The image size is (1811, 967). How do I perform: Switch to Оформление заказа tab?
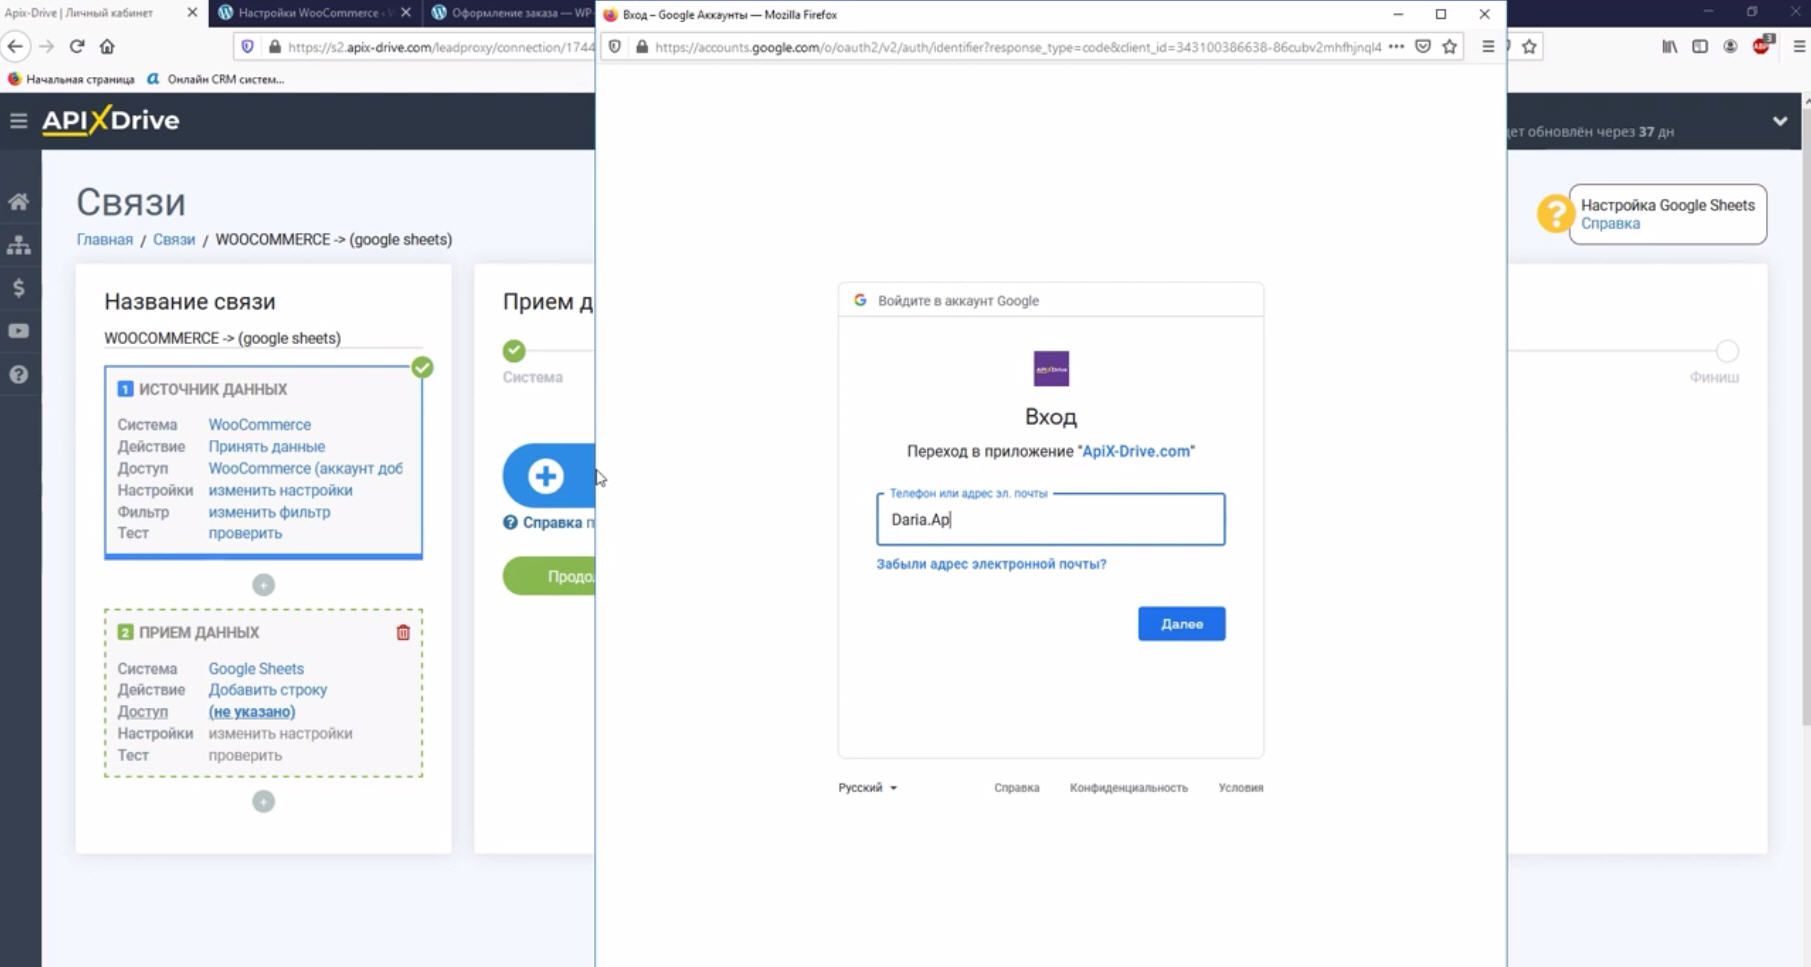point(510,13)
